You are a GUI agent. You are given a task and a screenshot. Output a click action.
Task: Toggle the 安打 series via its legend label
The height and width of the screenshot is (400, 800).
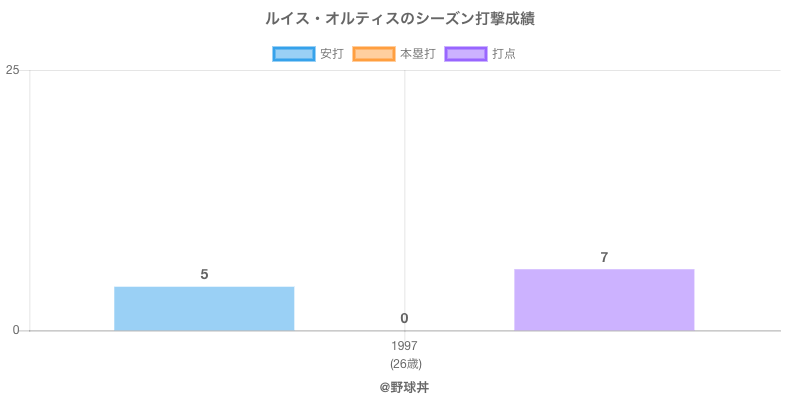pyautogui.click(x=331, y=54)
